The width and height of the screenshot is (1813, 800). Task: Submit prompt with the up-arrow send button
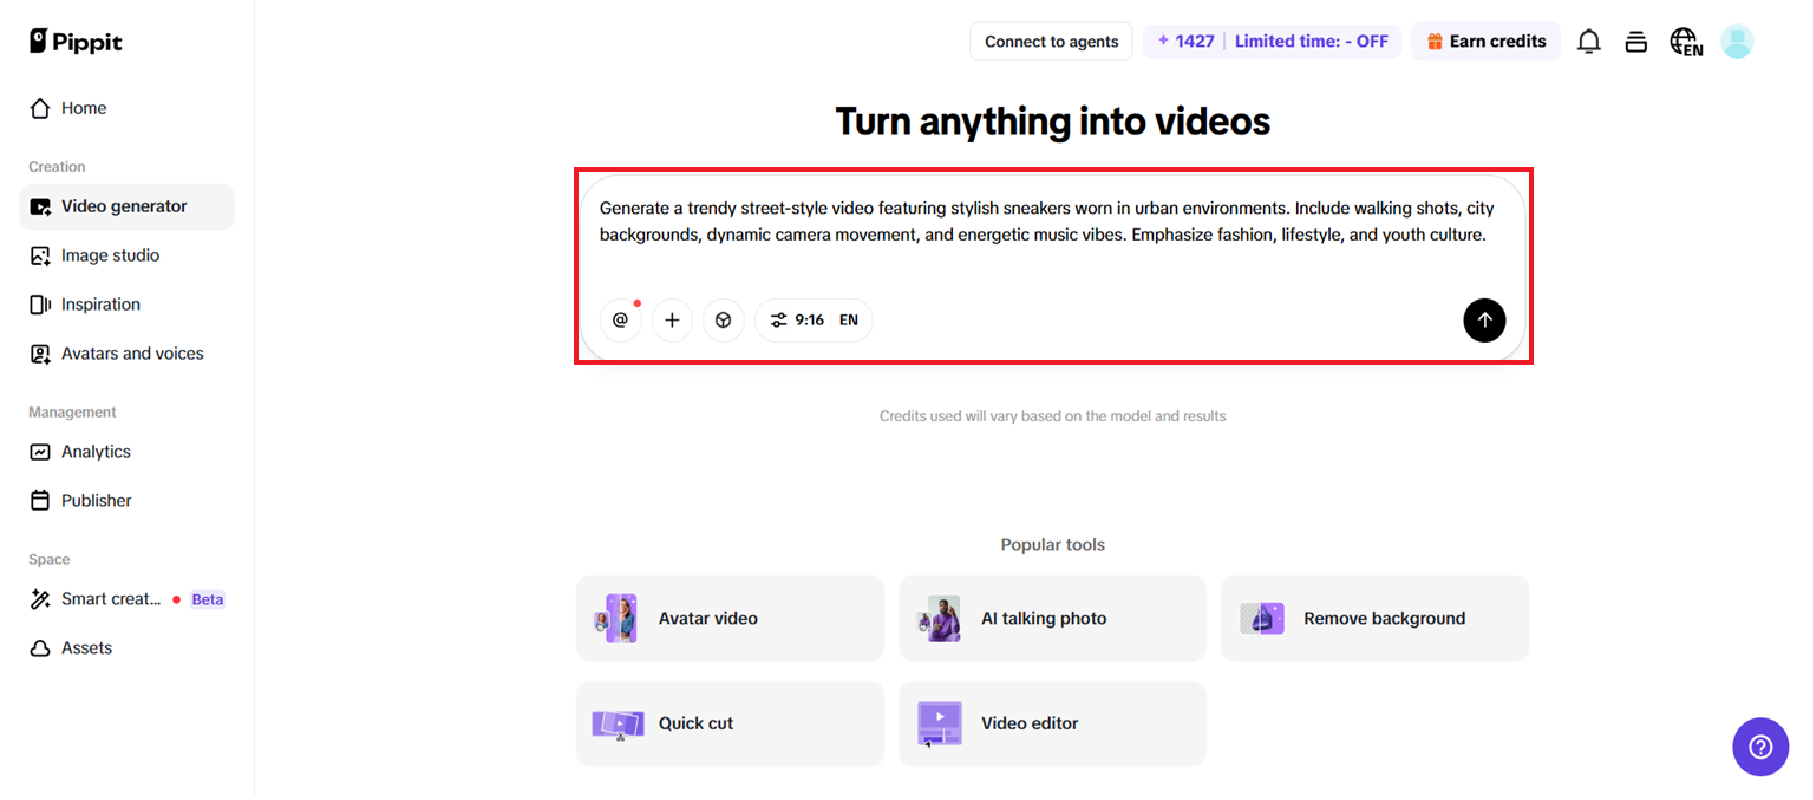1484,320
